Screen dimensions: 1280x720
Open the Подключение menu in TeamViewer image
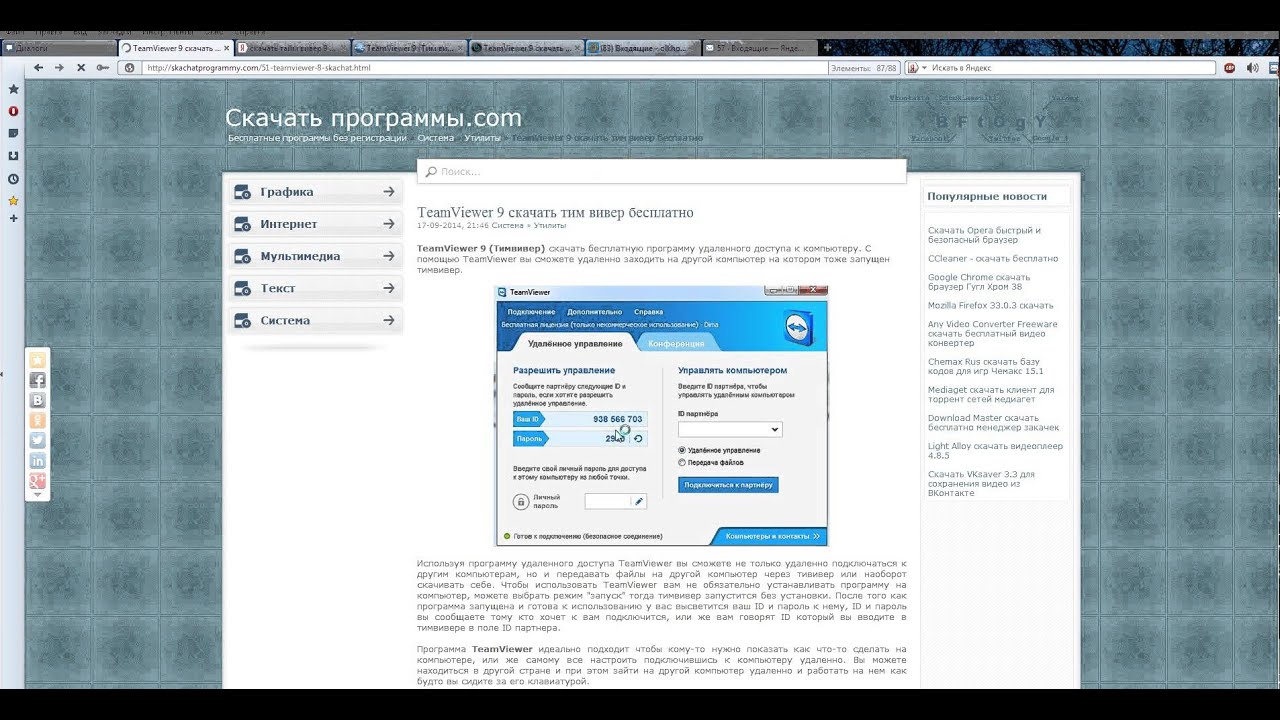[x=531, y=312]
